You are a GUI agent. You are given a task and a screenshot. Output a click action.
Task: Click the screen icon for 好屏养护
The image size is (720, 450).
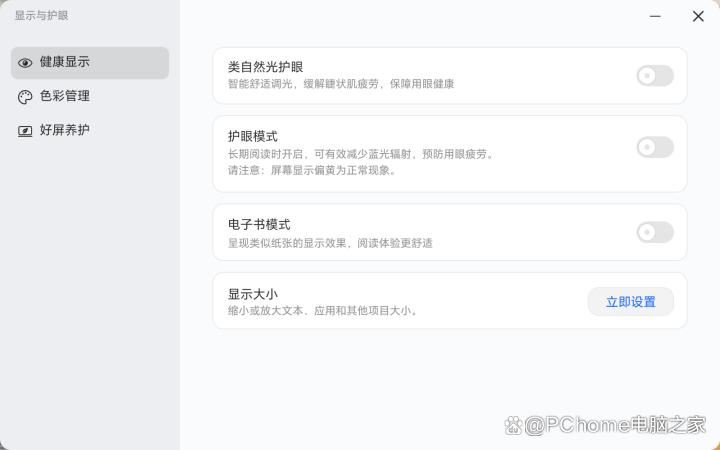25,131
